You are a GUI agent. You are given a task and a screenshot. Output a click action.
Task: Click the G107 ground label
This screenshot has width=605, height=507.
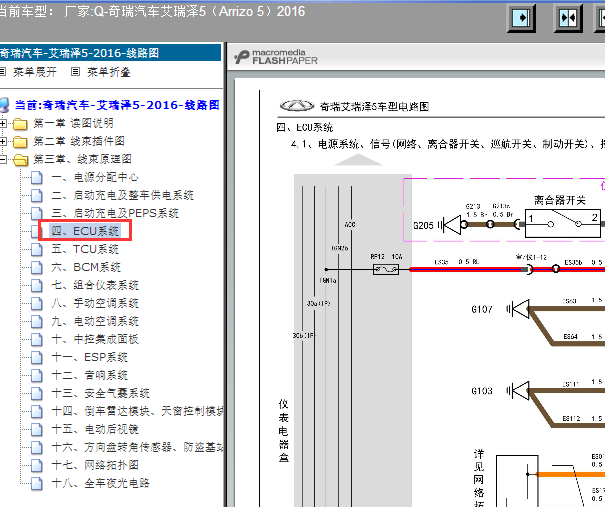[482, 309]
